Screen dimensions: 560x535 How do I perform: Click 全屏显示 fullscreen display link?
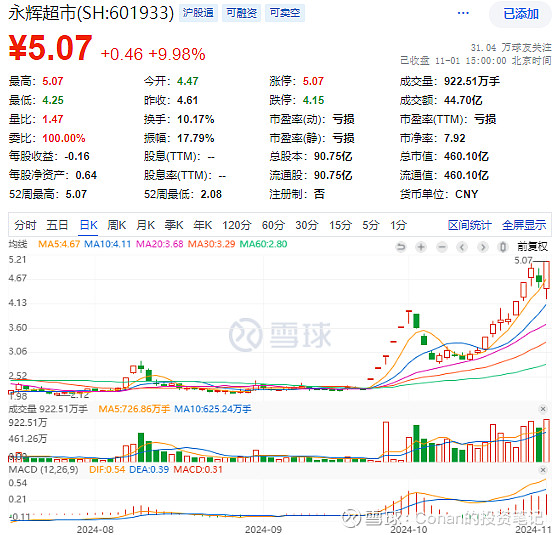tap(524, 225)
